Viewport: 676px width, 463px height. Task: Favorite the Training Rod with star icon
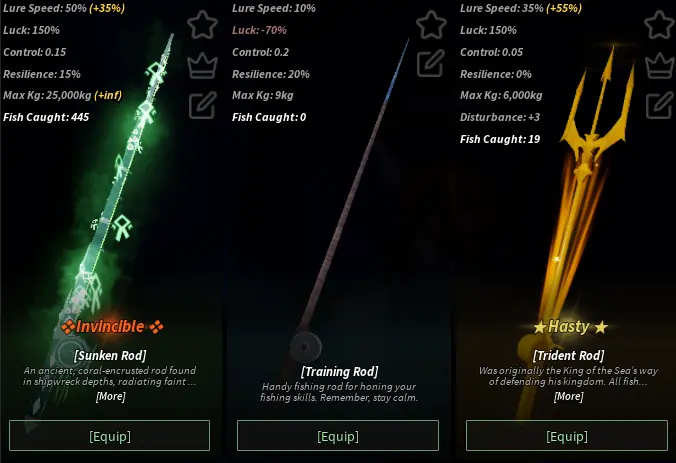431,25
